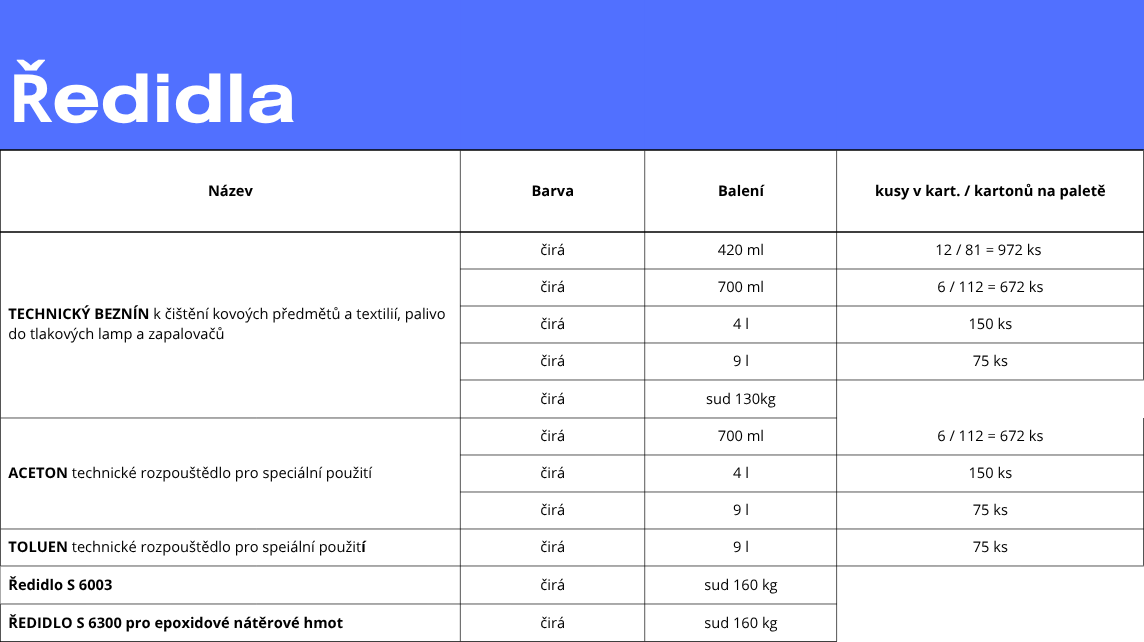The image size is (1144, 642).
Task: Select the 150 ks cell for Aceton
Action: click(989, 473)
